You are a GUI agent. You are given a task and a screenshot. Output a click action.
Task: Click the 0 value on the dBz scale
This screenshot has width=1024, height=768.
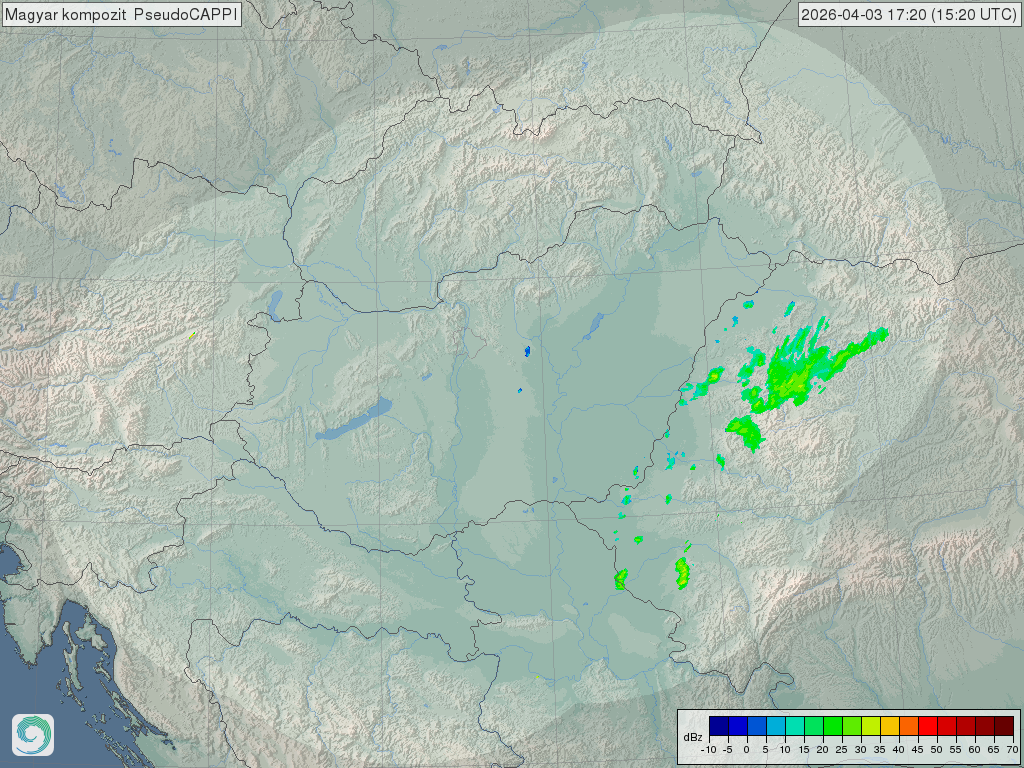tap(746, 749)
